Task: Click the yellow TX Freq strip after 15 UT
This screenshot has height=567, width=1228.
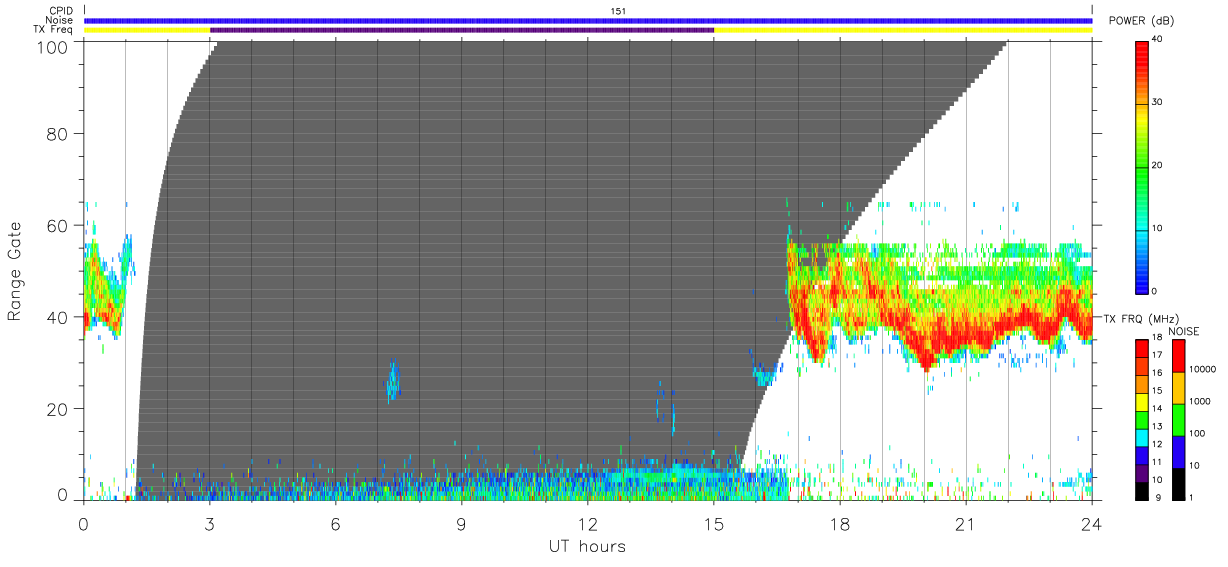Action: [903, 30]
